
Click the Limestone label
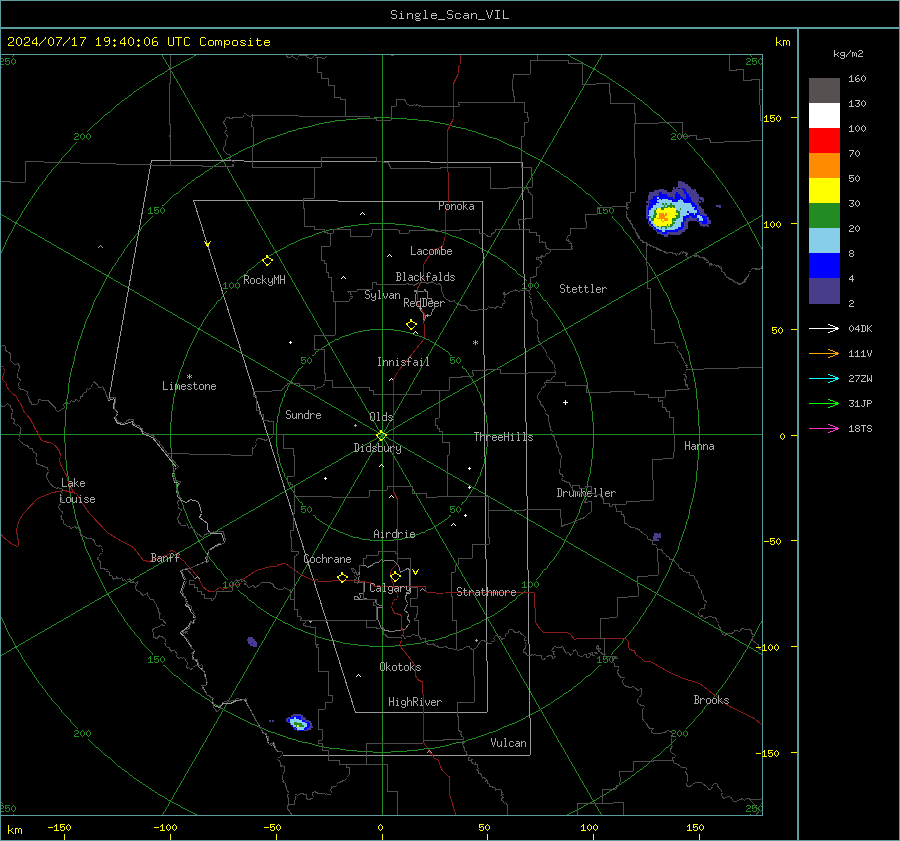click(189, 386)
